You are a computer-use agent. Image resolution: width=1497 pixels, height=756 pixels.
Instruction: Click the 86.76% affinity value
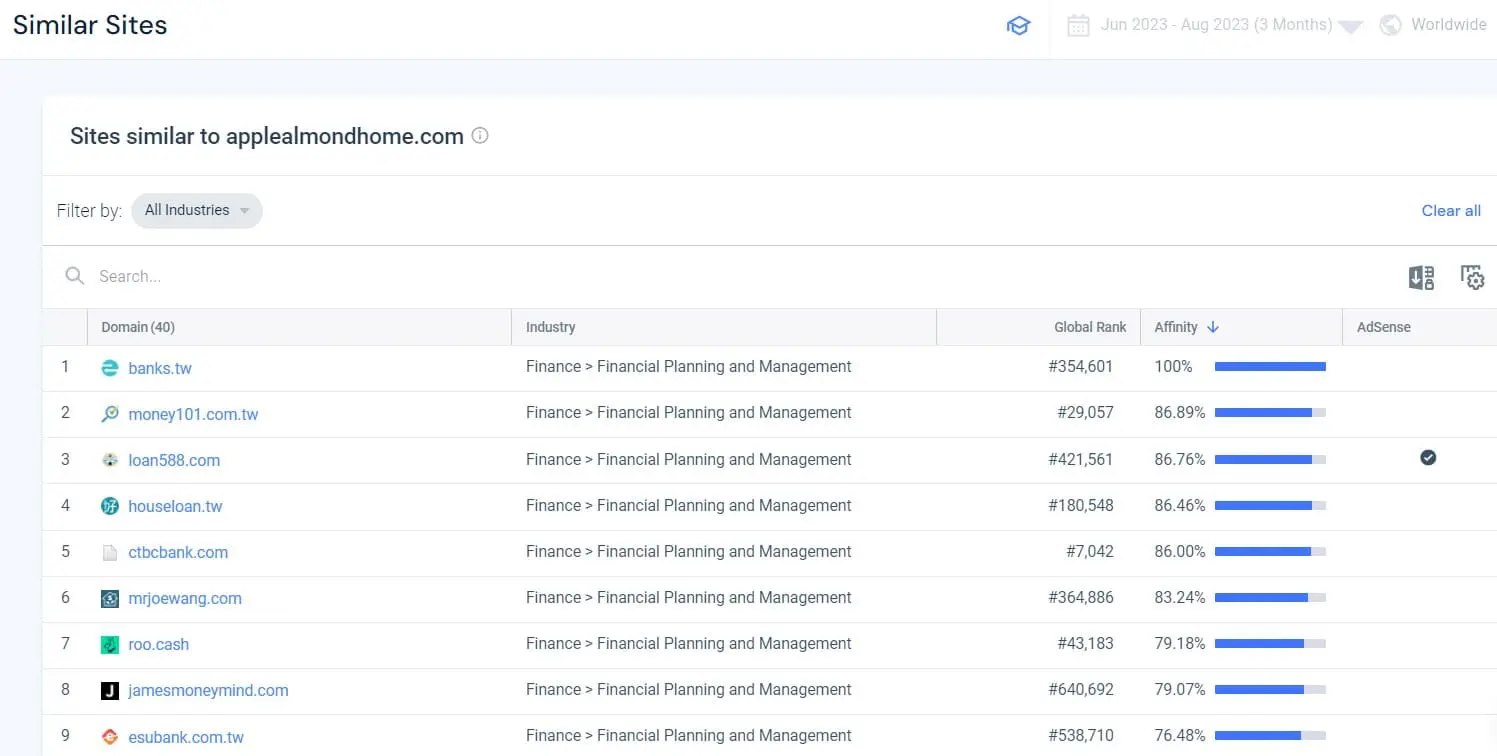[1180, 459]
